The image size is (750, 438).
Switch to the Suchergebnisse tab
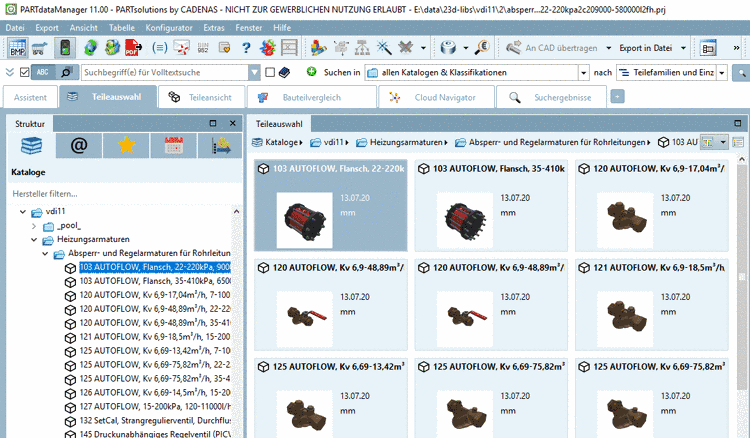pos(551,97)
